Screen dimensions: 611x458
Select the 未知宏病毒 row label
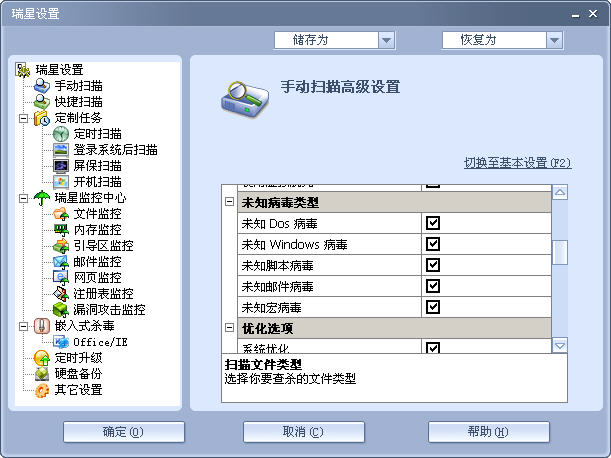pyautogui.click(x=271, y=308)
